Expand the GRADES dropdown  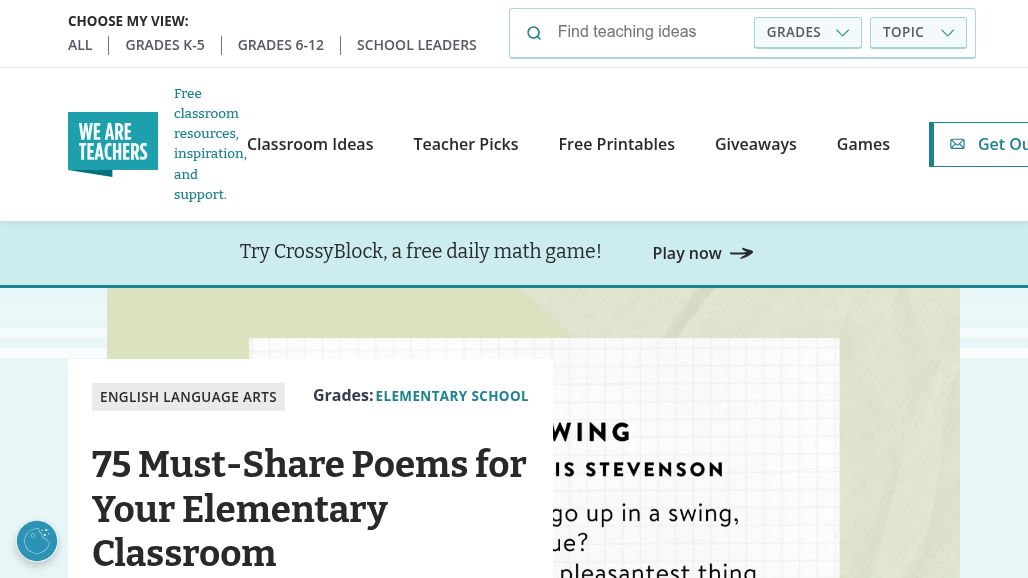coord(808,33)
